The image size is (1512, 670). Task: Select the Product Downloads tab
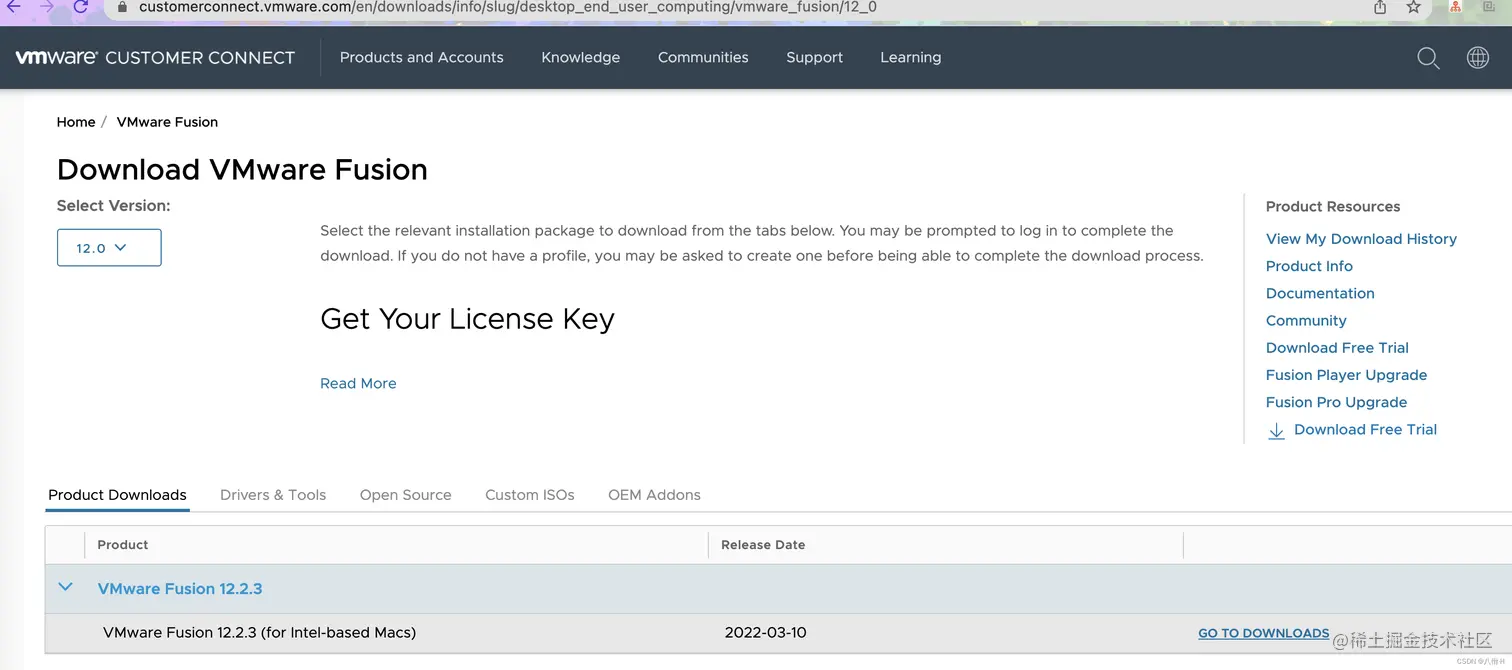[117, 495]
